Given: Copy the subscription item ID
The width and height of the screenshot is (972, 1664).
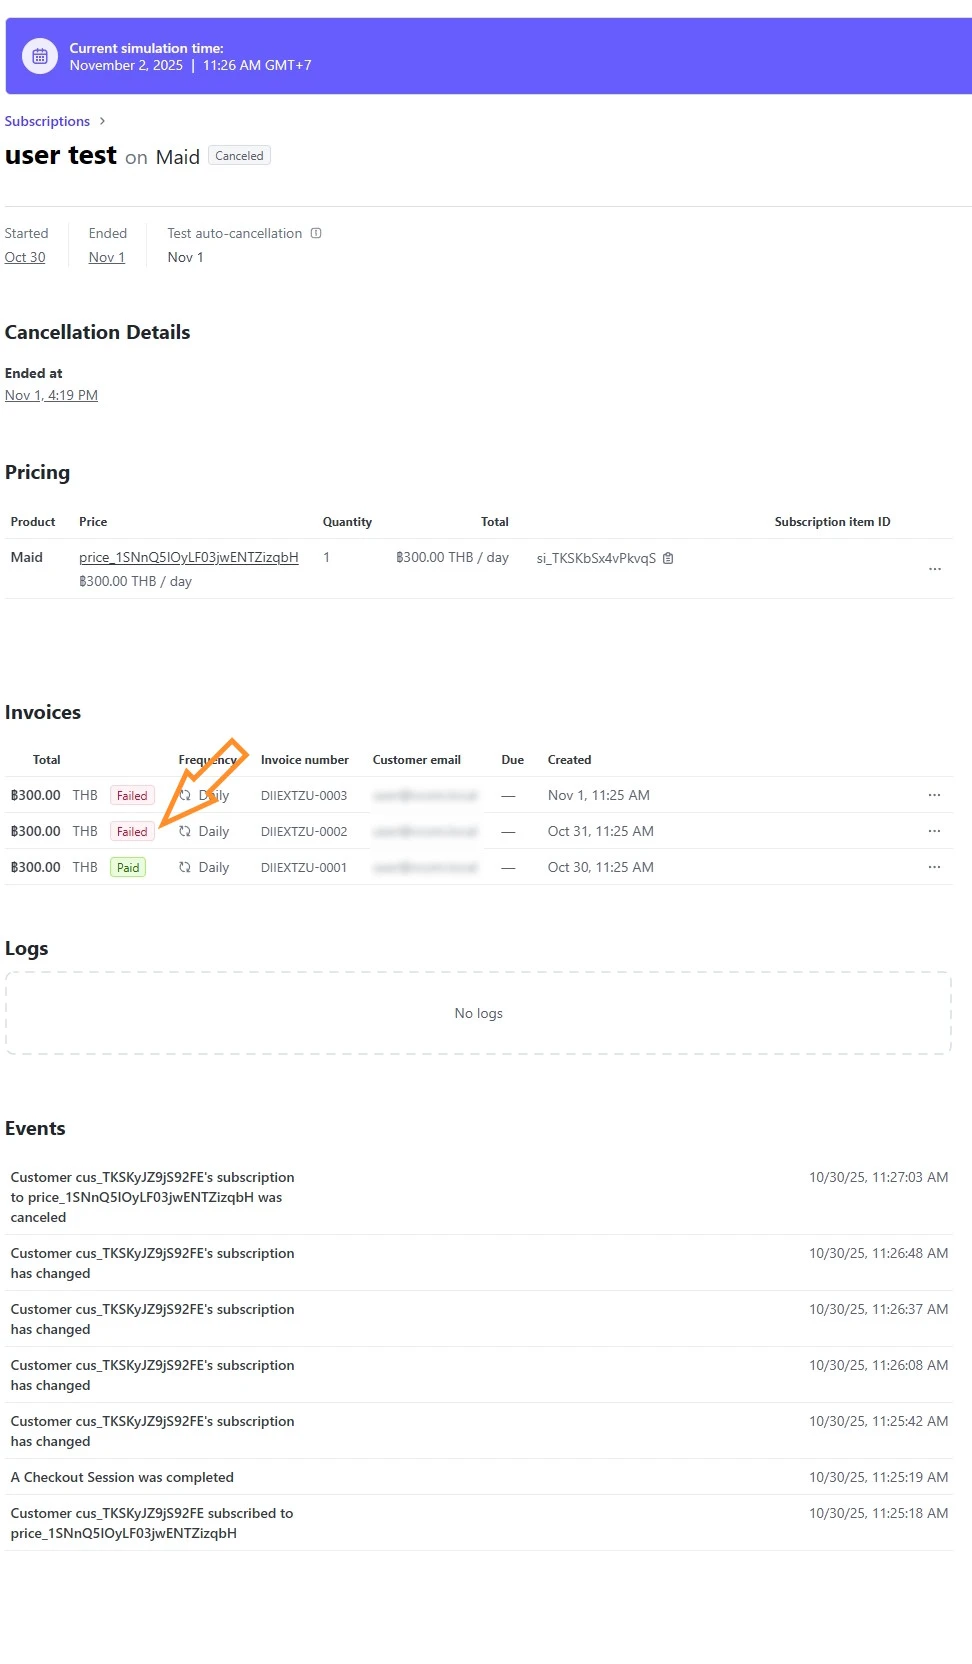Looking at the screenshot, I should click(668, 558).
